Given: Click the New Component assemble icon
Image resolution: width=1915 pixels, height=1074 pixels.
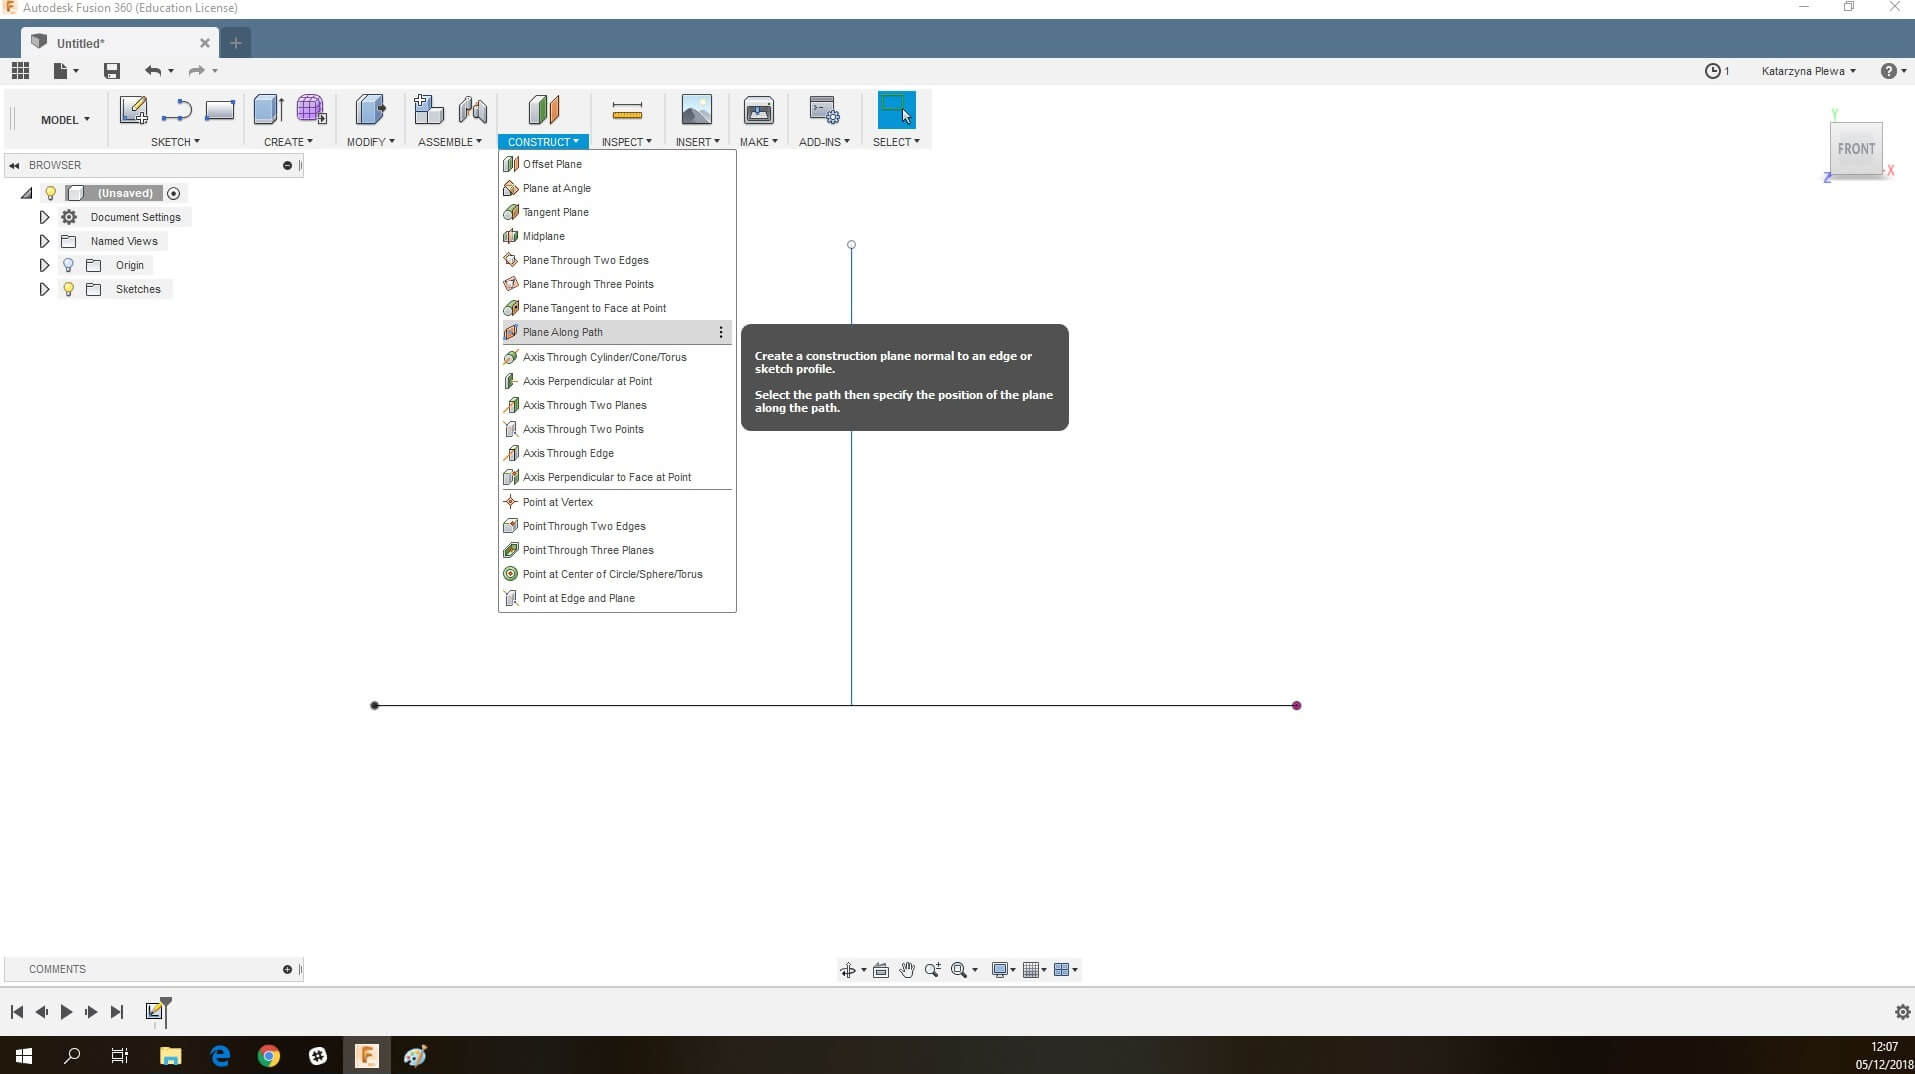Looking at the screenshot, I should [x=429, y=110].
